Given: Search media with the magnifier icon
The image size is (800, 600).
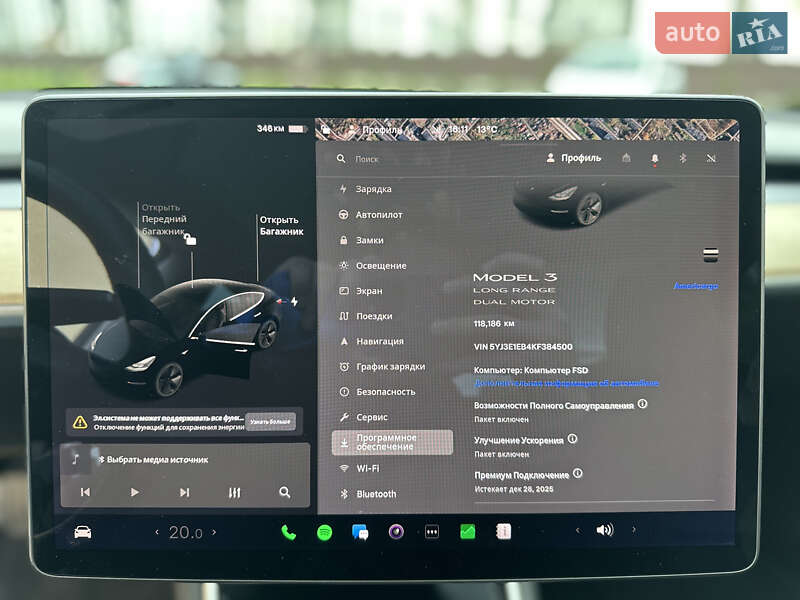Looking at the screenshot, I should pos(285,492).
